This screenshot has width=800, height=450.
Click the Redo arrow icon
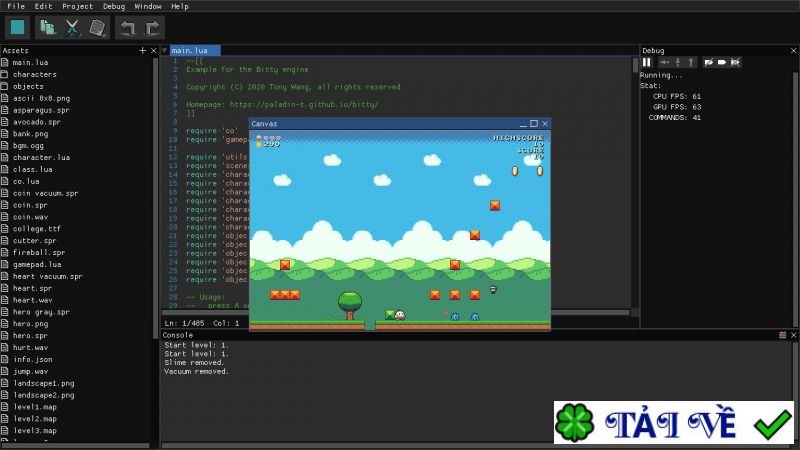click(x=152, y=28)
